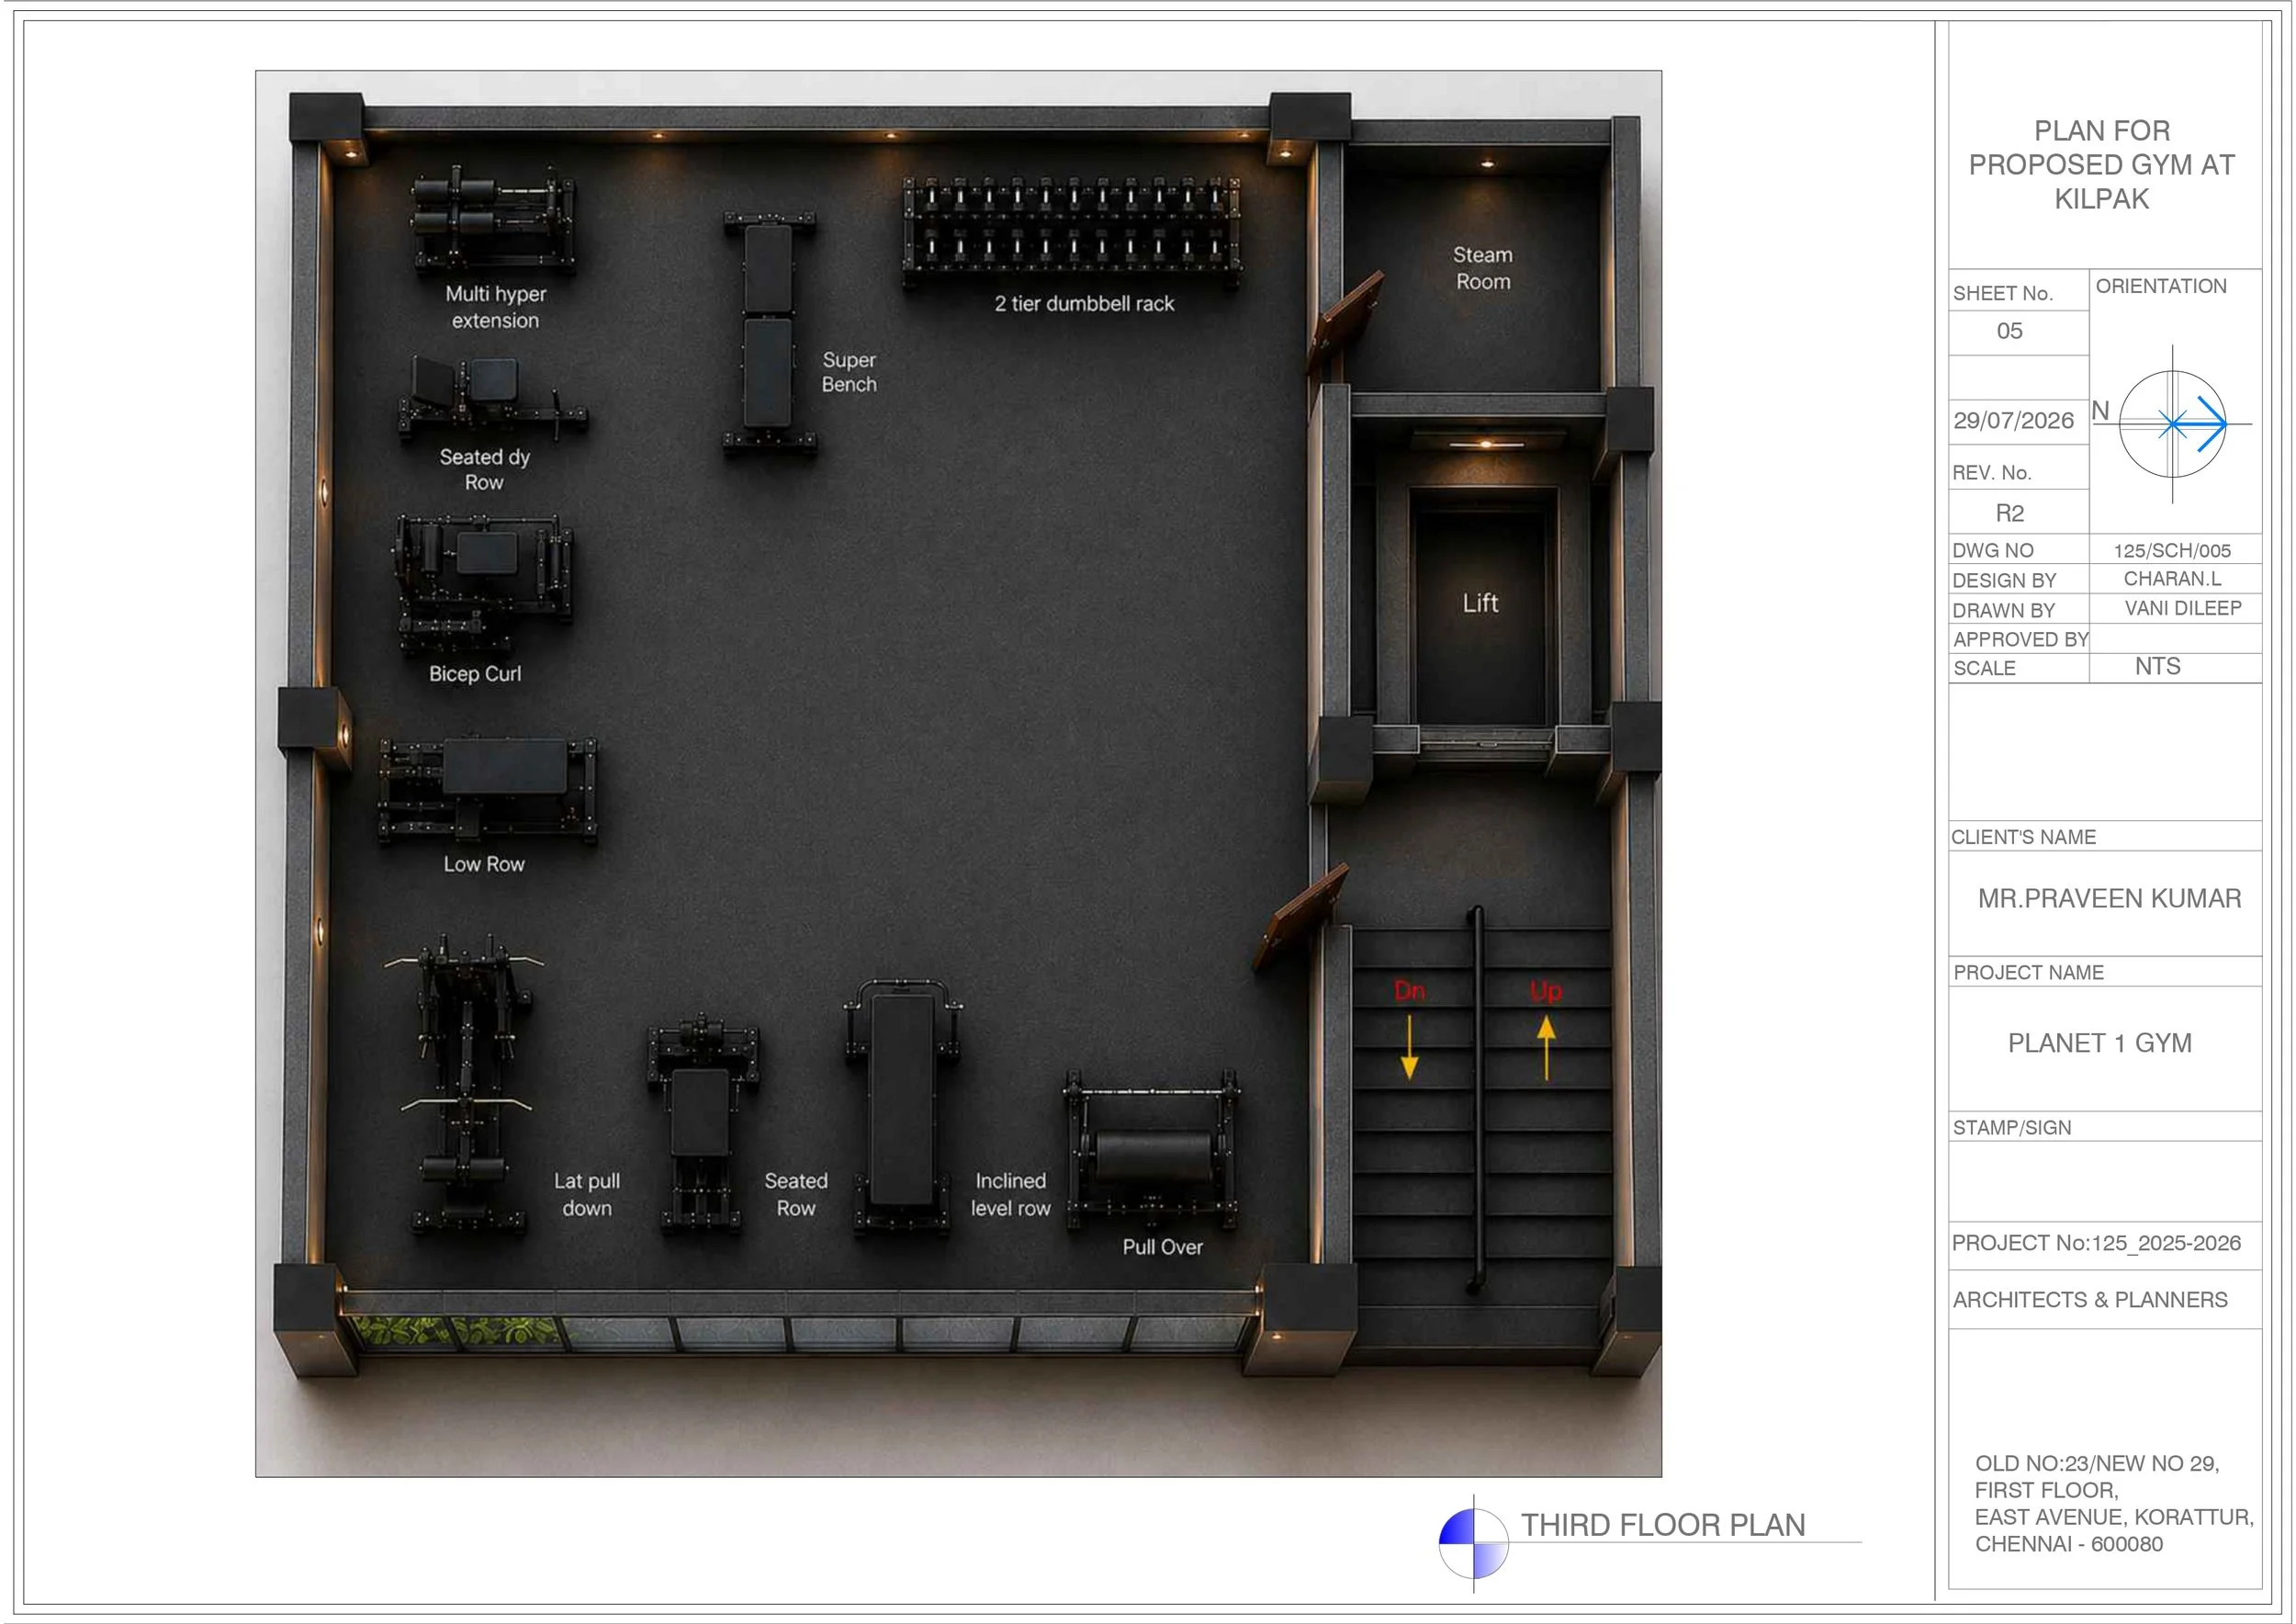Click the Steam Room door
The height and width of the screenshot is (1624, 2296).
pos(1347,320)
